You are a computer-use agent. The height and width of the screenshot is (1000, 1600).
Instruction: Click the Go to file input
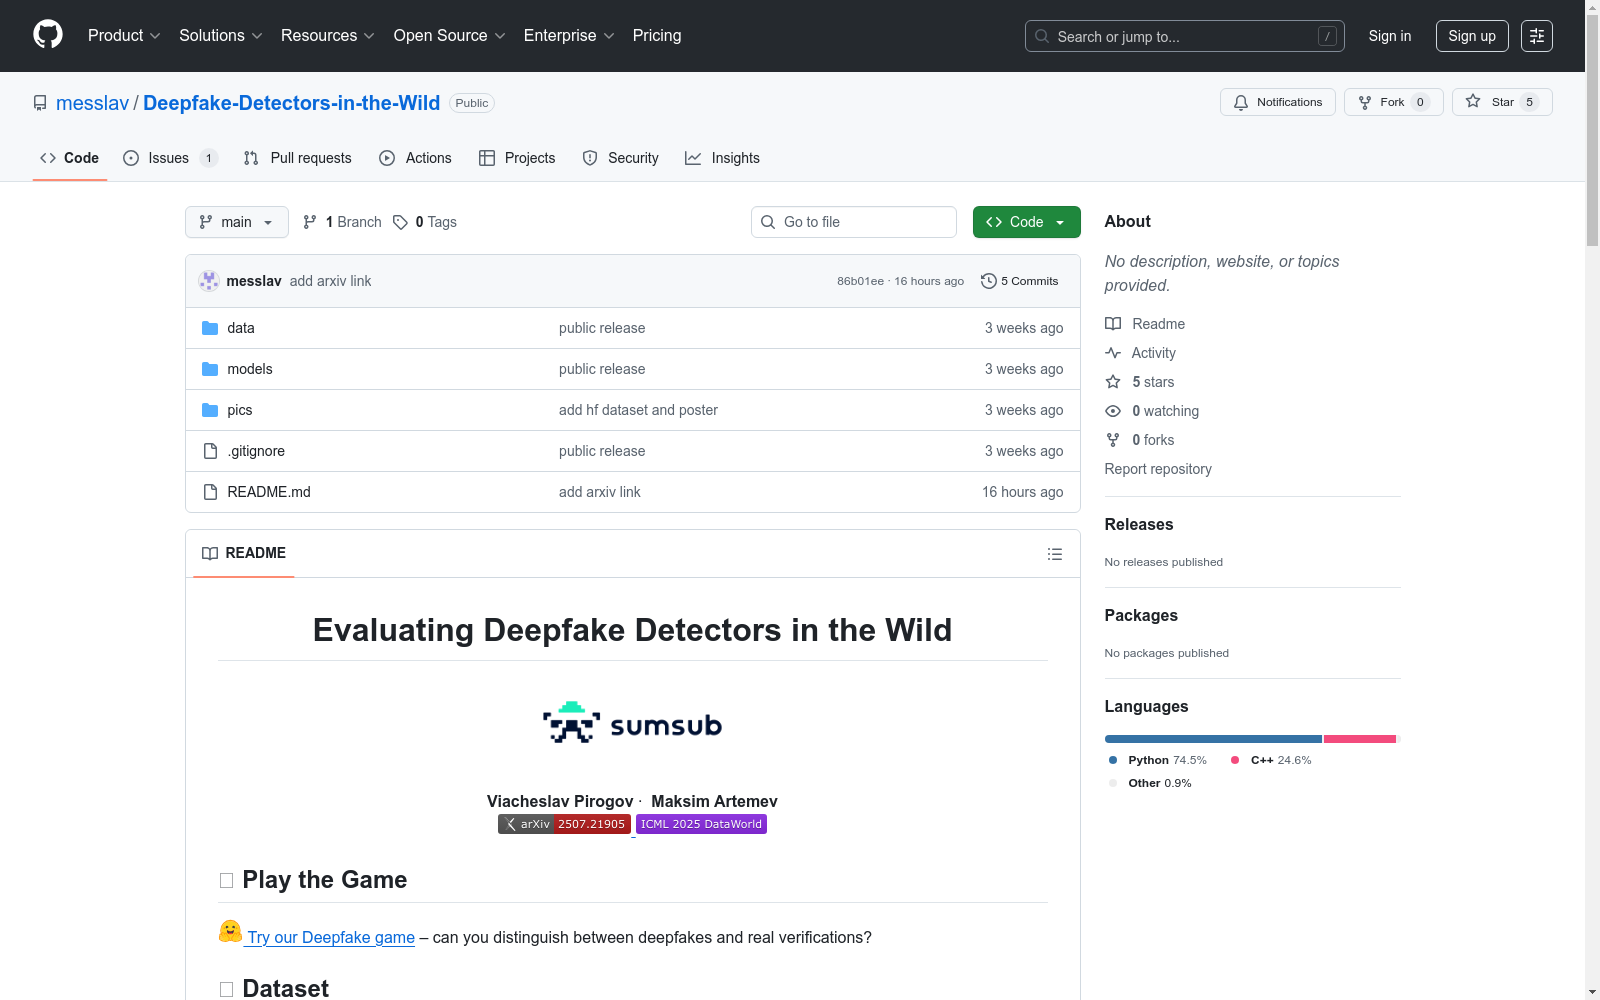pos(854,222)
